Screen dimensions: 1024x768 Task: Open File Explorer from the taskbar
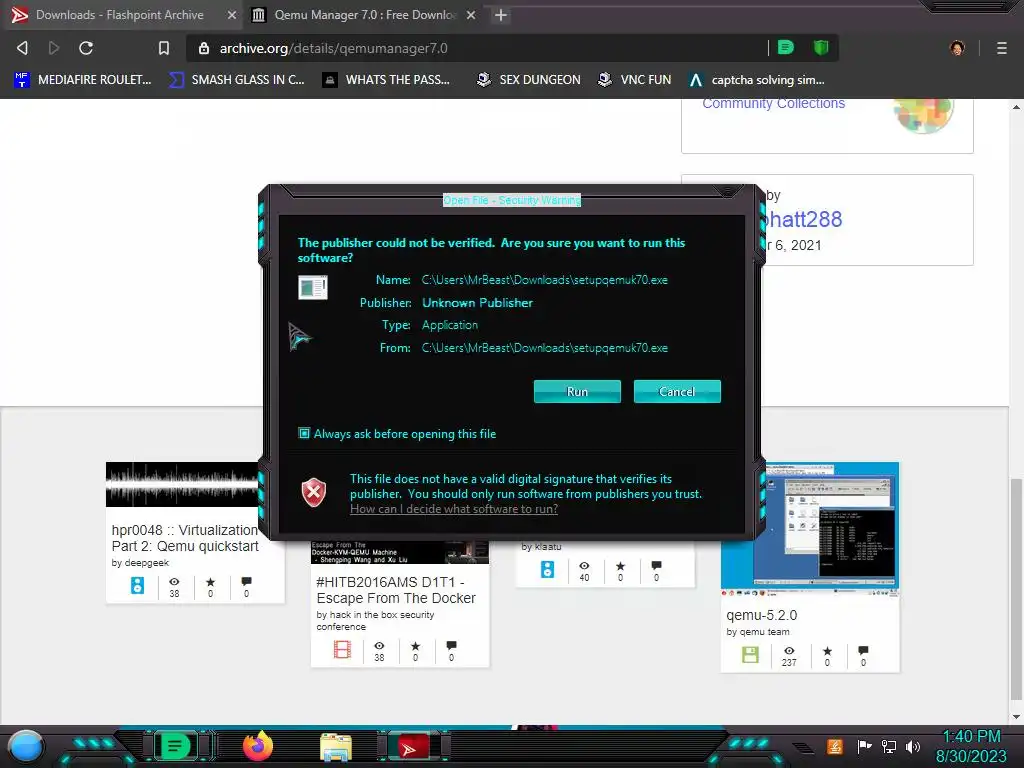click(x=336, y=748)
